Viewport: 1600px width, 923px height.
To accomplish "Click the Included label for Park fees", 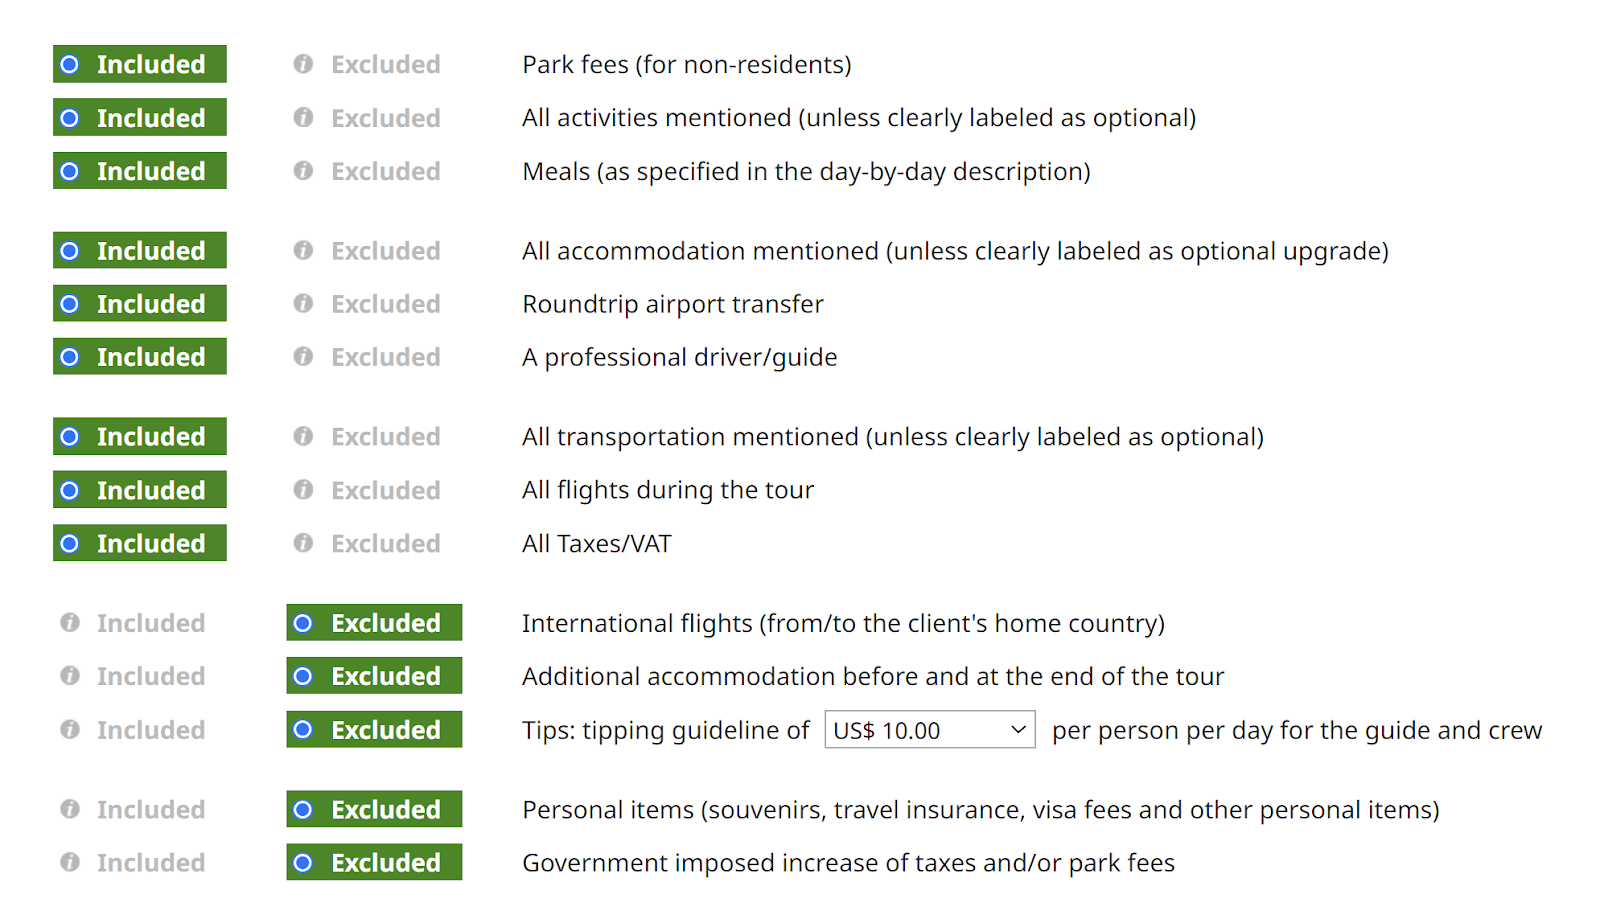I will [151, 64].
